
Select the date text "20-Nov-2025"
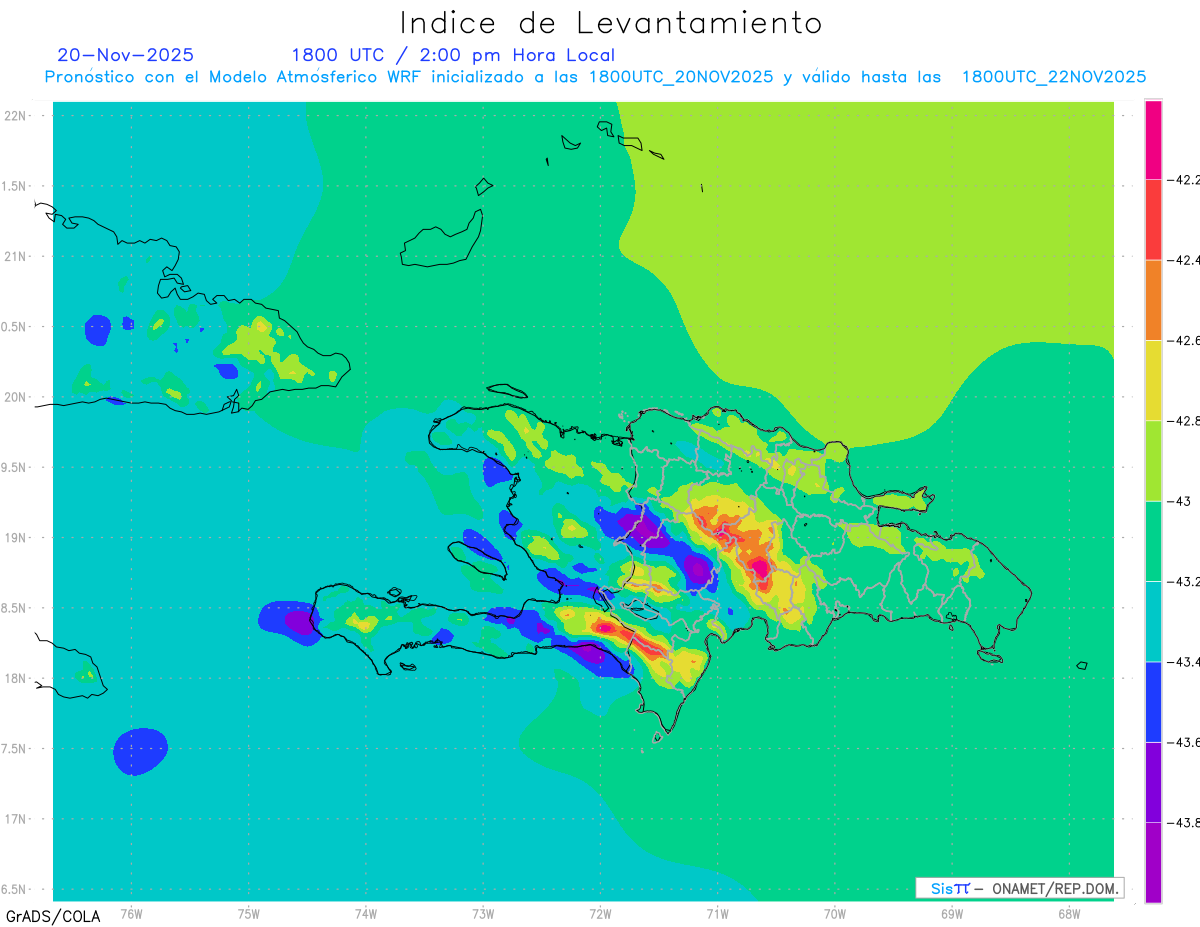(x=126, y=55)
